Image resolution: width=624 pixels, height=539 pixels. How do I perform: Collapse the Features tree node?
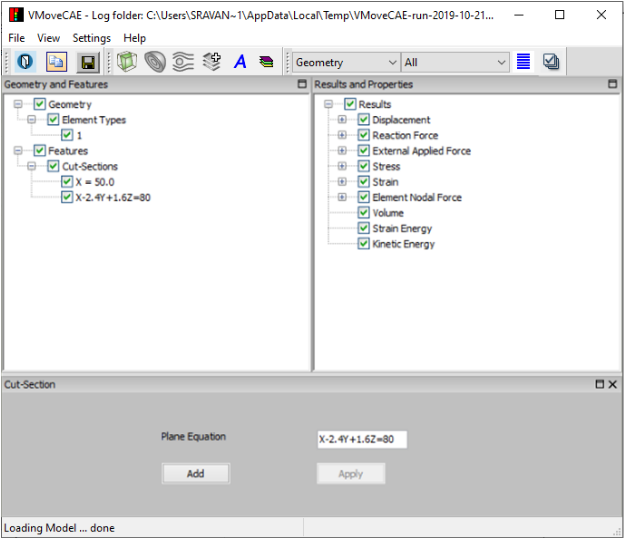[x=18, y=150]
